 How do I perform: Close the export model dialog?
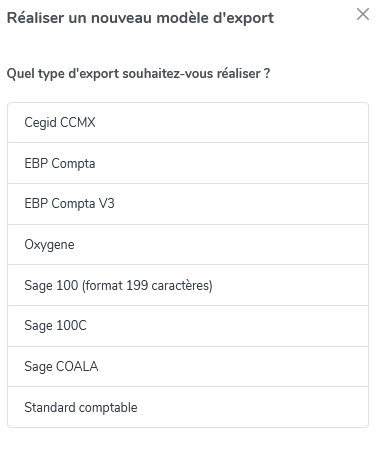(x=363, y=14)
